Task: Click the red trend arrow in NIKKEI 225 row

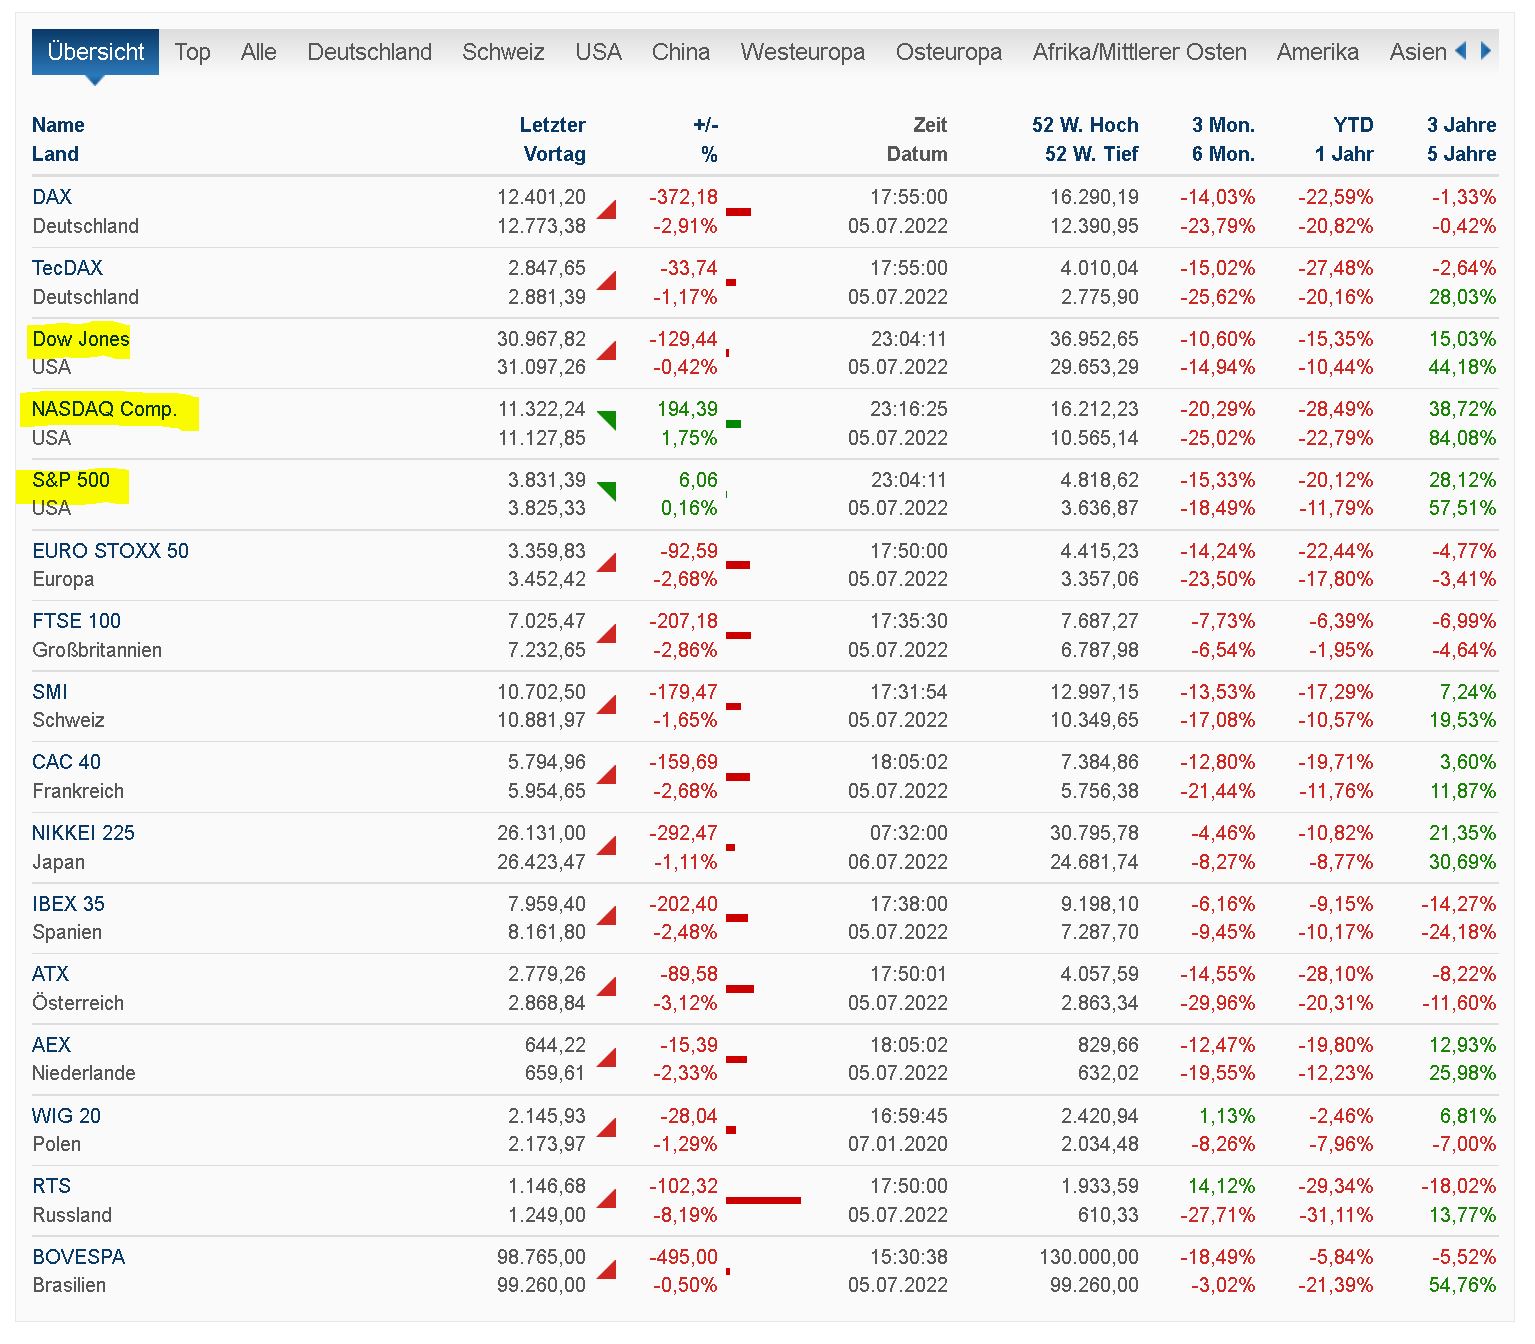Action: [606, 846]
